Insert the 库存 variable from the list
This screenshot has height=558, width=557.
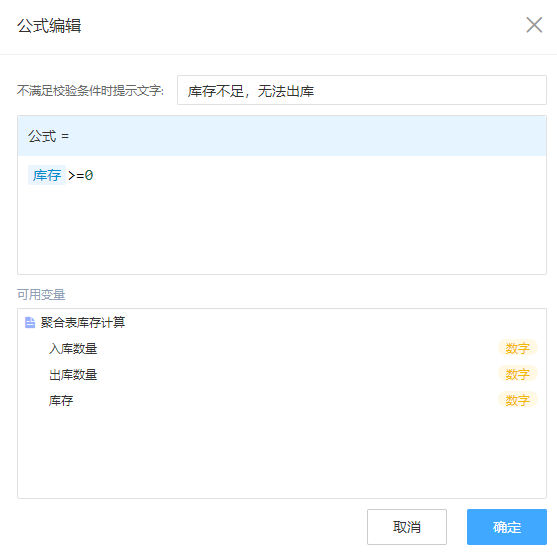pos(61,400)
